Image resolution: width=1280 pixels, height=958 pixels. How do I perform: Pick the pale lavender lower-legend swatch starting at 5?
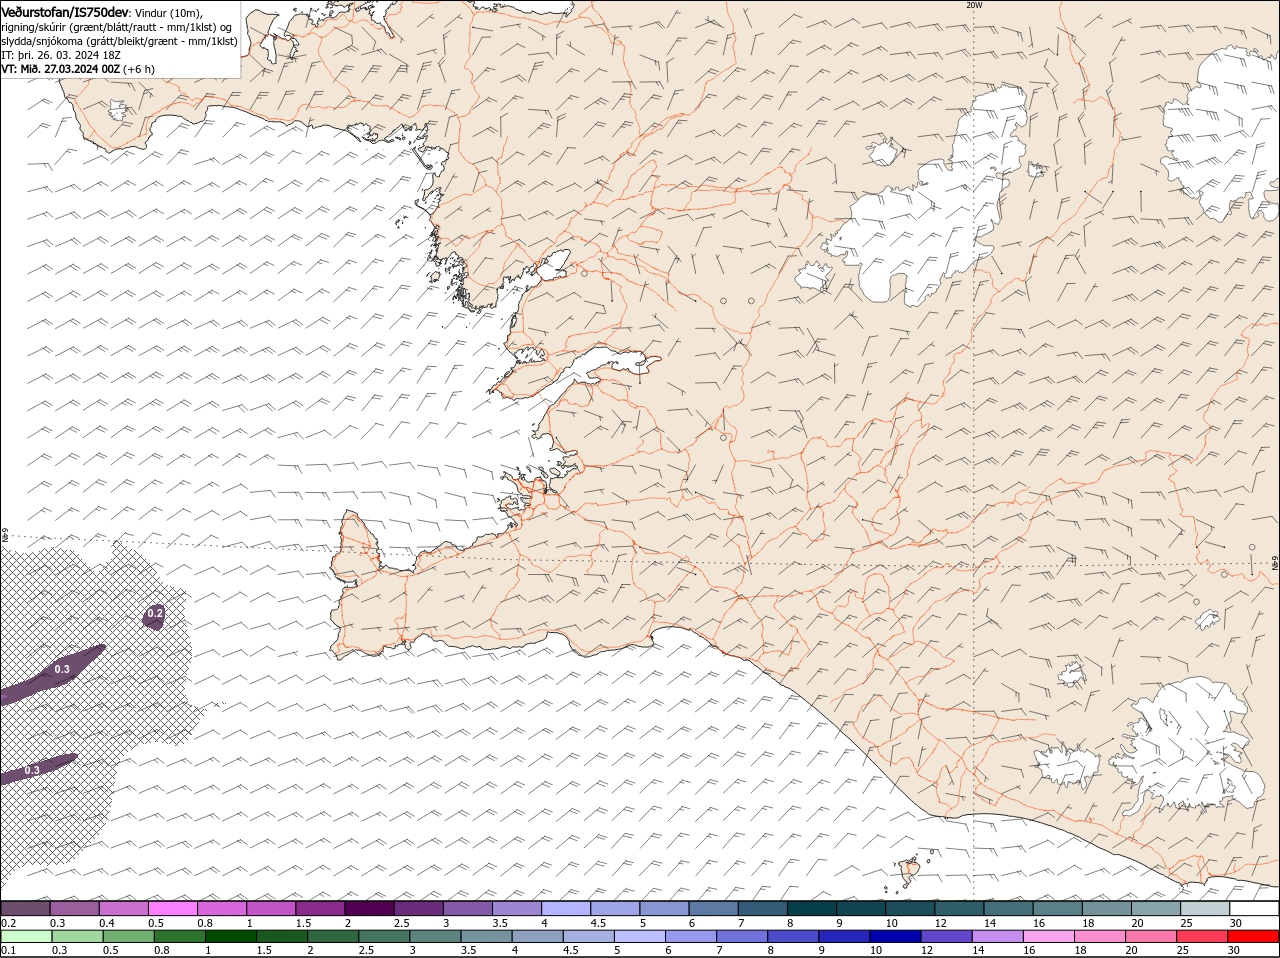click(x=640, y=937)
